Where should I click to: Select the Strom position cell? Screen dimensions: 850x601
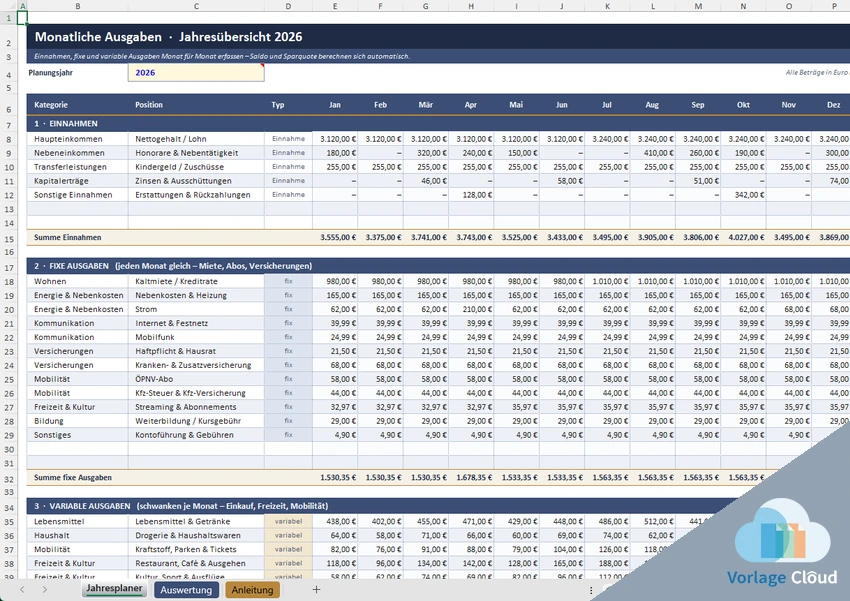click(196, 309)
